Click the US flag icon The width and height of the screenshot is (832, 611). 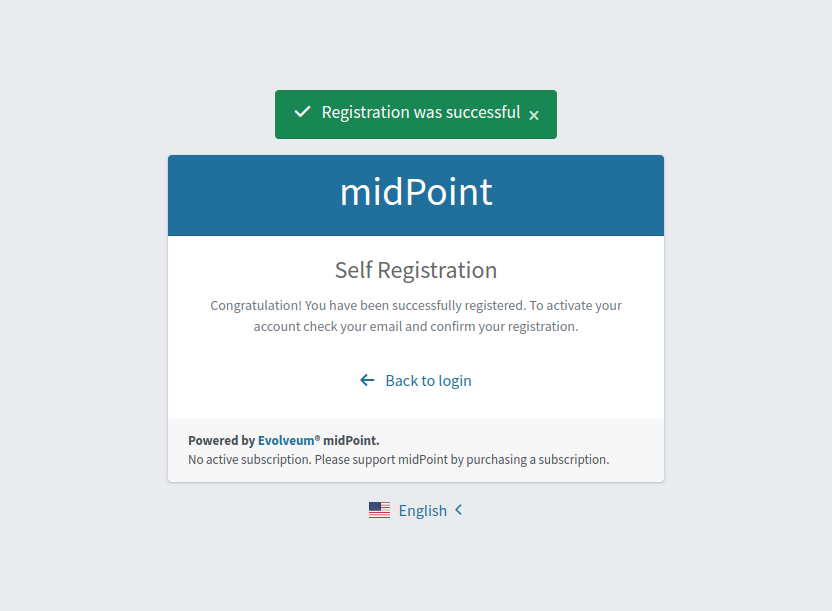tap(379, 510)
